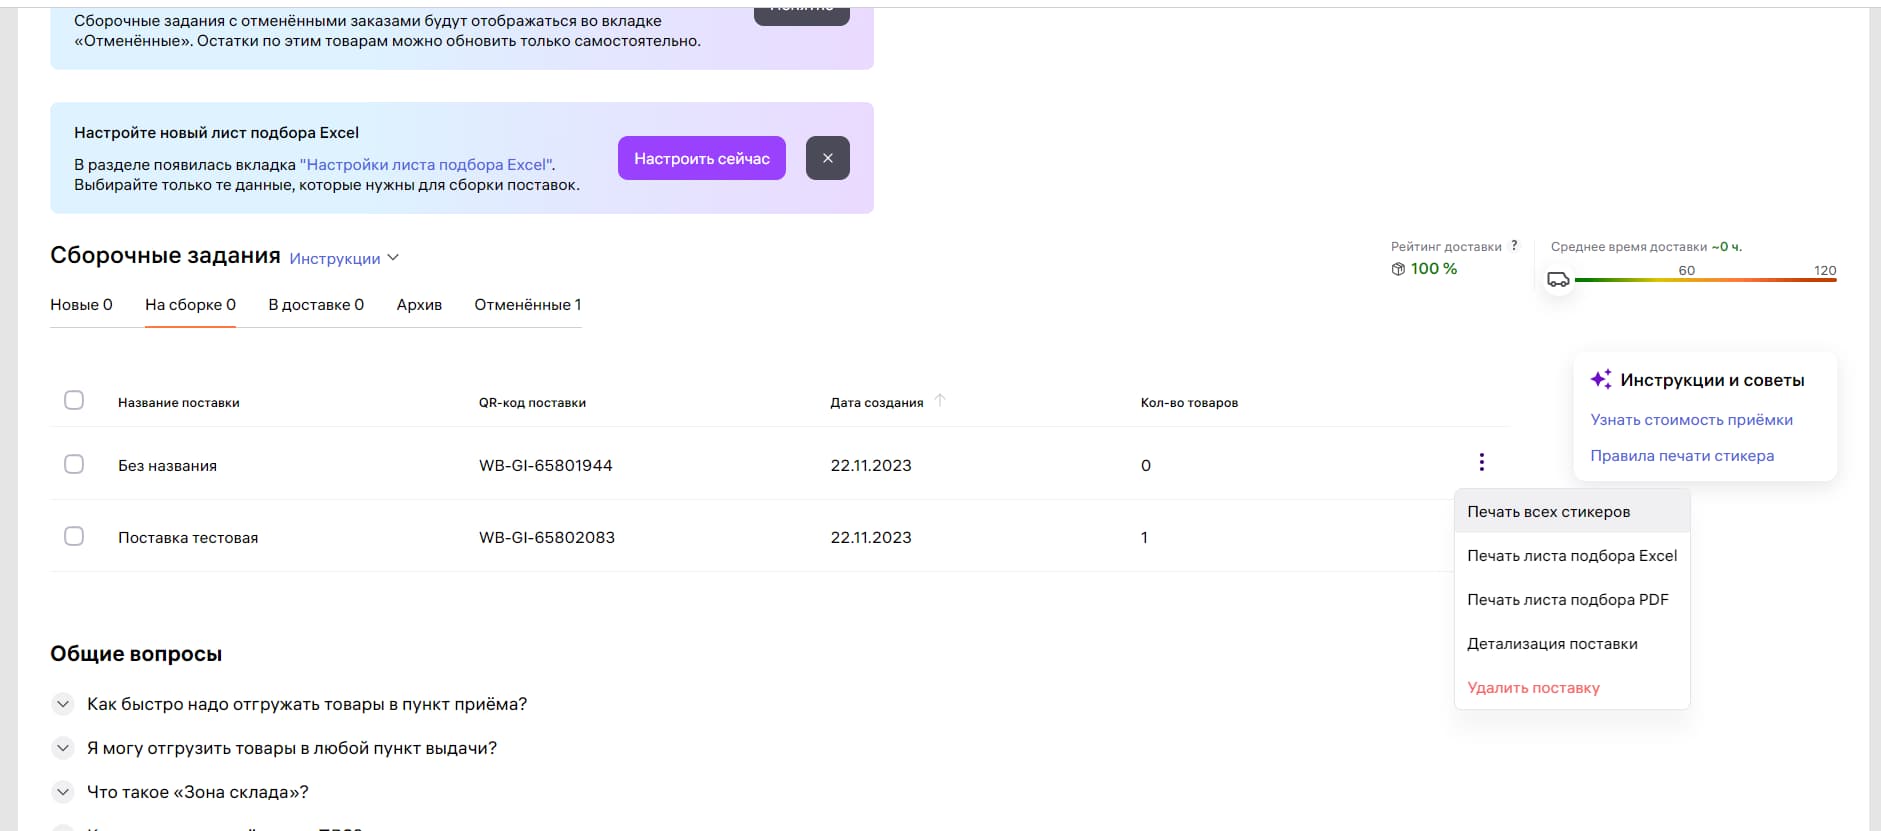Toggle the select-all checkbox in table header
The width and height of the screenshot is (1881, 831).
pos(74,400)
